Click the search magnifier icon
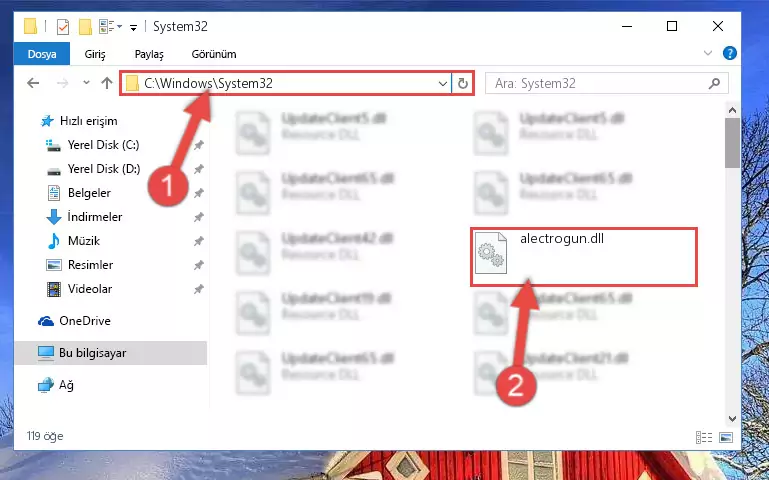The width and height of the screenshot is (769, 480). tap(715, 83)
